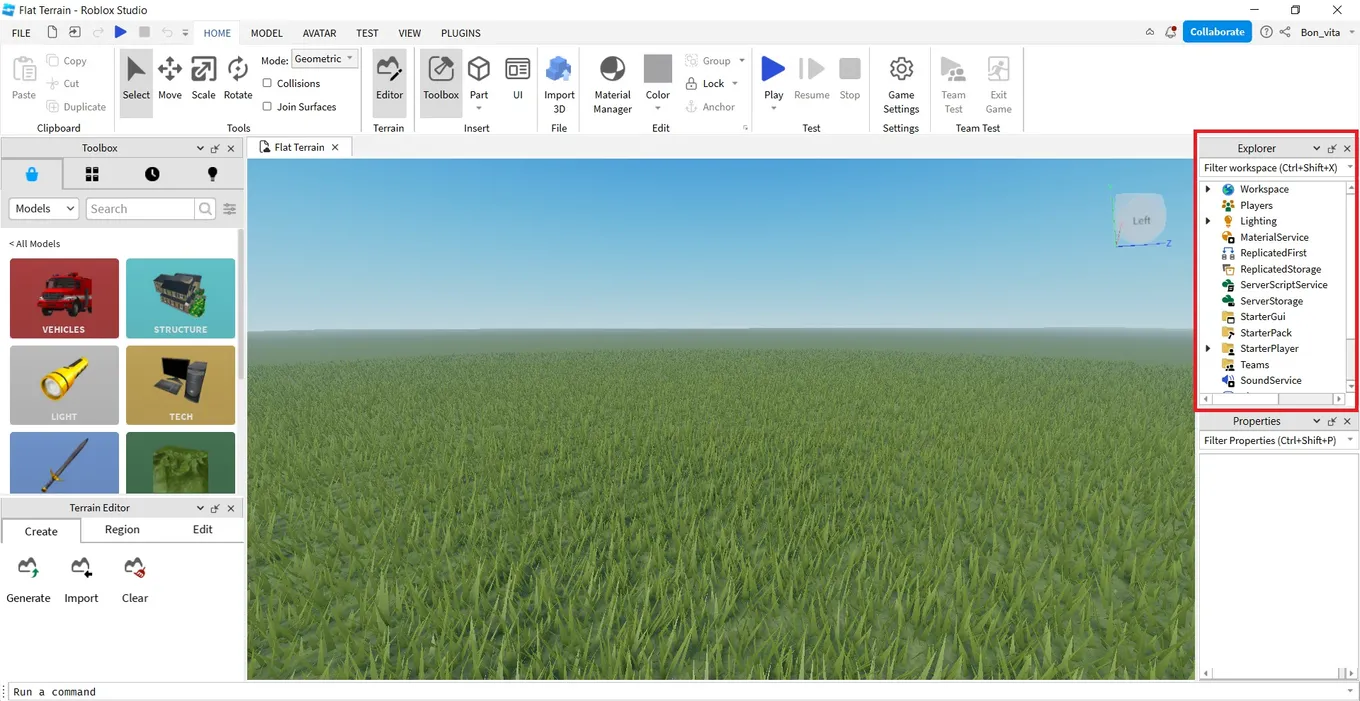This screenshot has width=1360, height=701.
Task: Open Game Settings gear
Action: (x=901, y=85)
